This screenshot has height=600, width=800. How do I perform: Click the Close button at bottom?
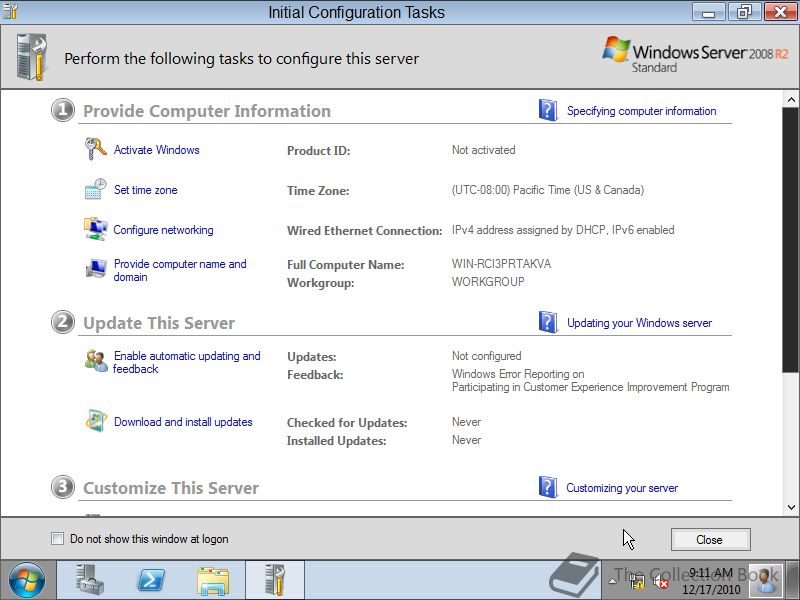pyautogui.click(x=710, y=539)
